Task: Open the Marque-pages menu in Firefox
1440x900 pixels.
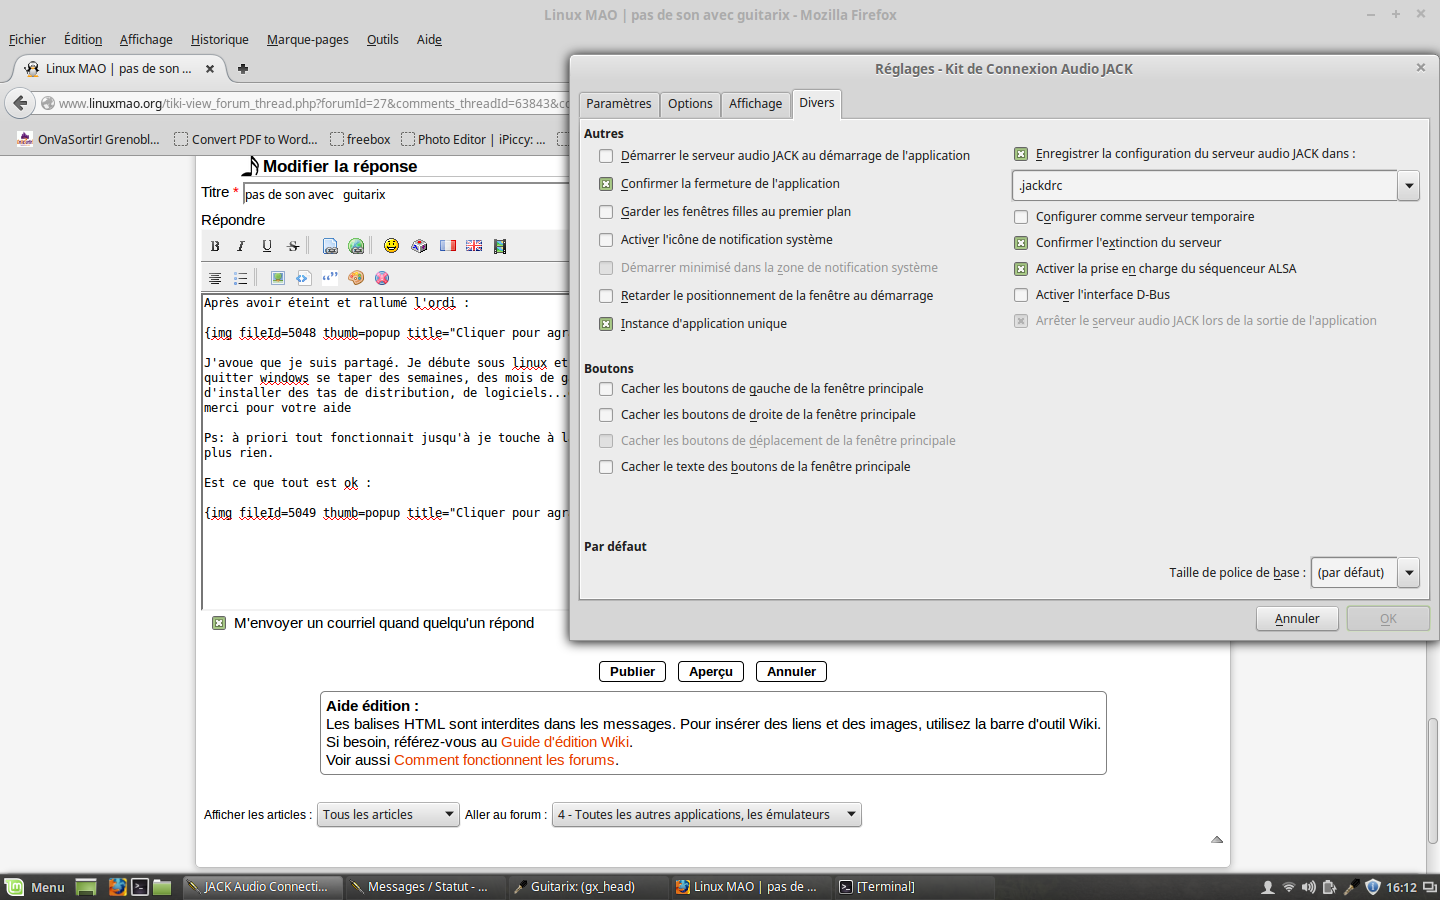Action: [x=307, y=40]
